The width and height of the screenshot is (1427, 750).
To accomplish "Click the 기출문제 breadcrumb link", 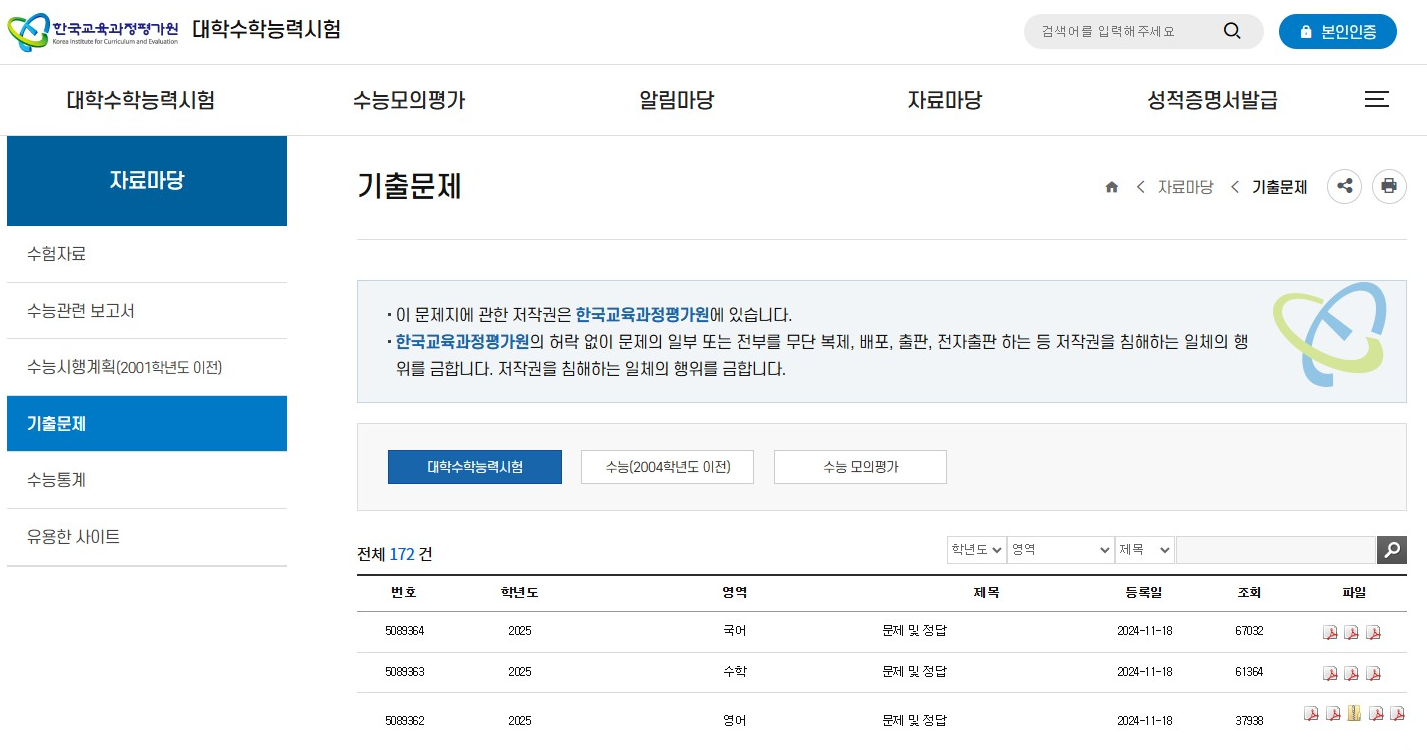I will coord(1279,187).
